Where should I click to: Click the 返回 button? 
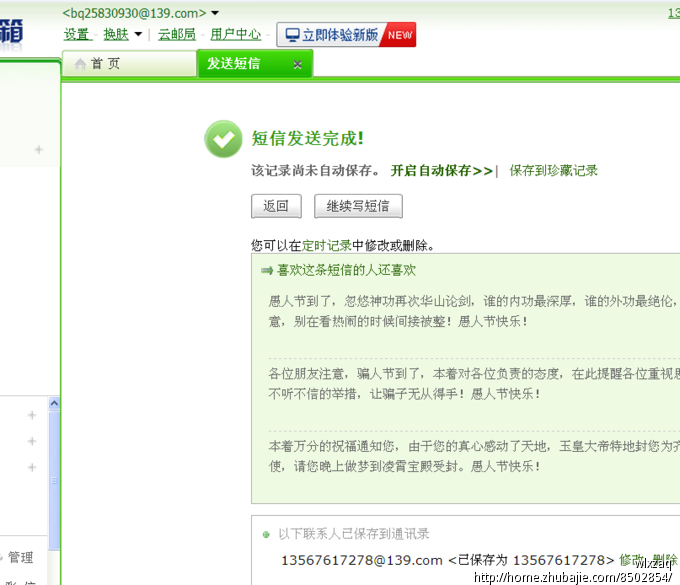point(276,206)
